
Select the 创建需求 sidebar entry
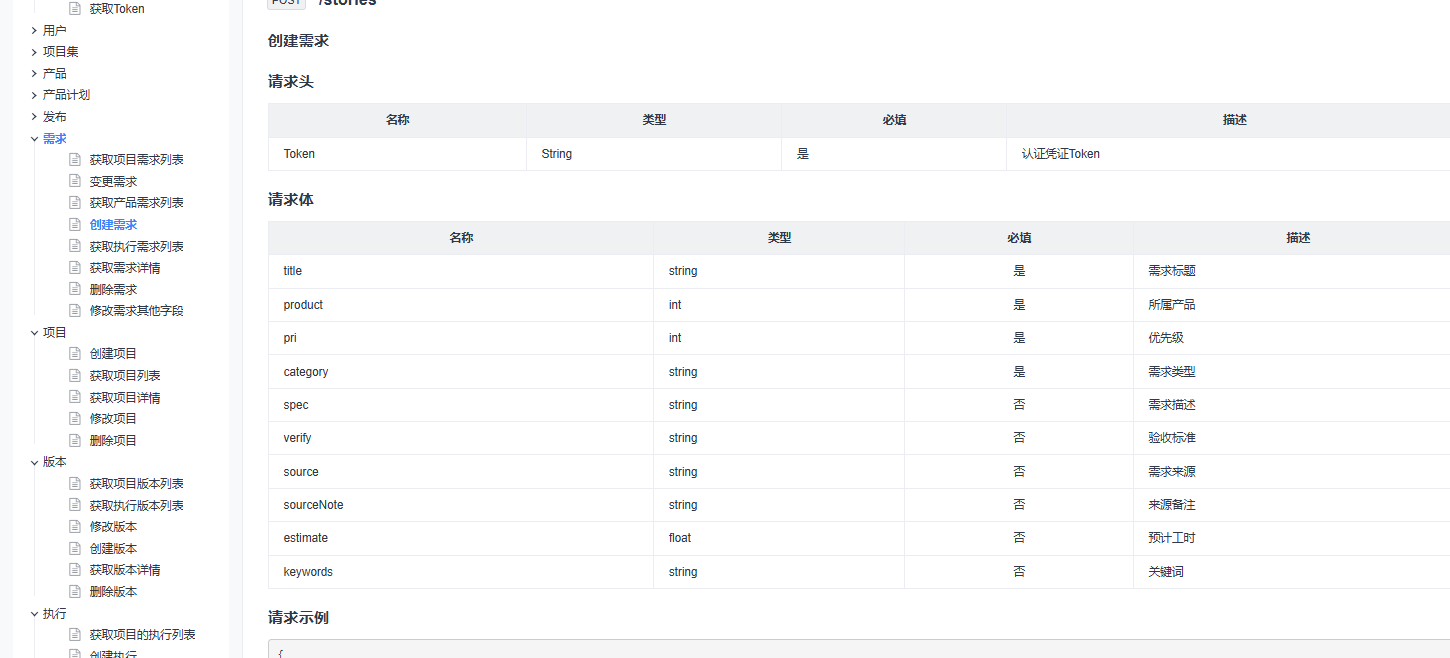(x=113, y=225)
